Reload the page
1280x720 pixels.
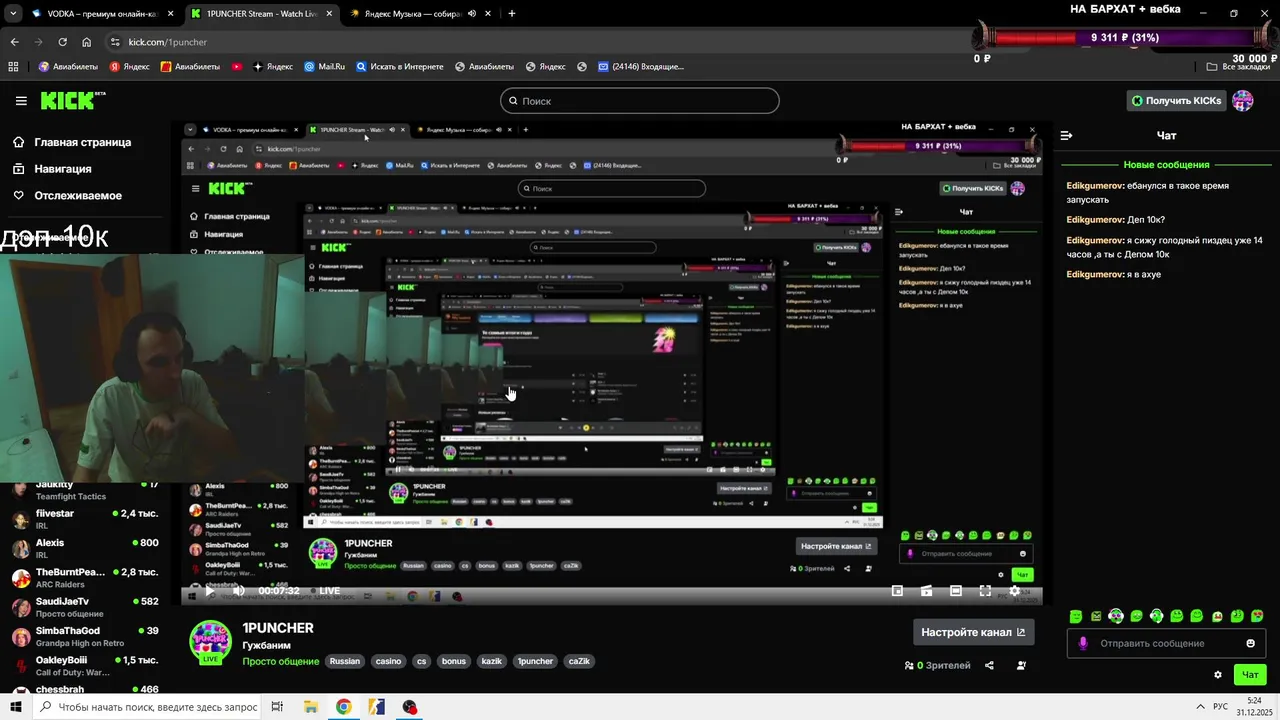point(62,42)
